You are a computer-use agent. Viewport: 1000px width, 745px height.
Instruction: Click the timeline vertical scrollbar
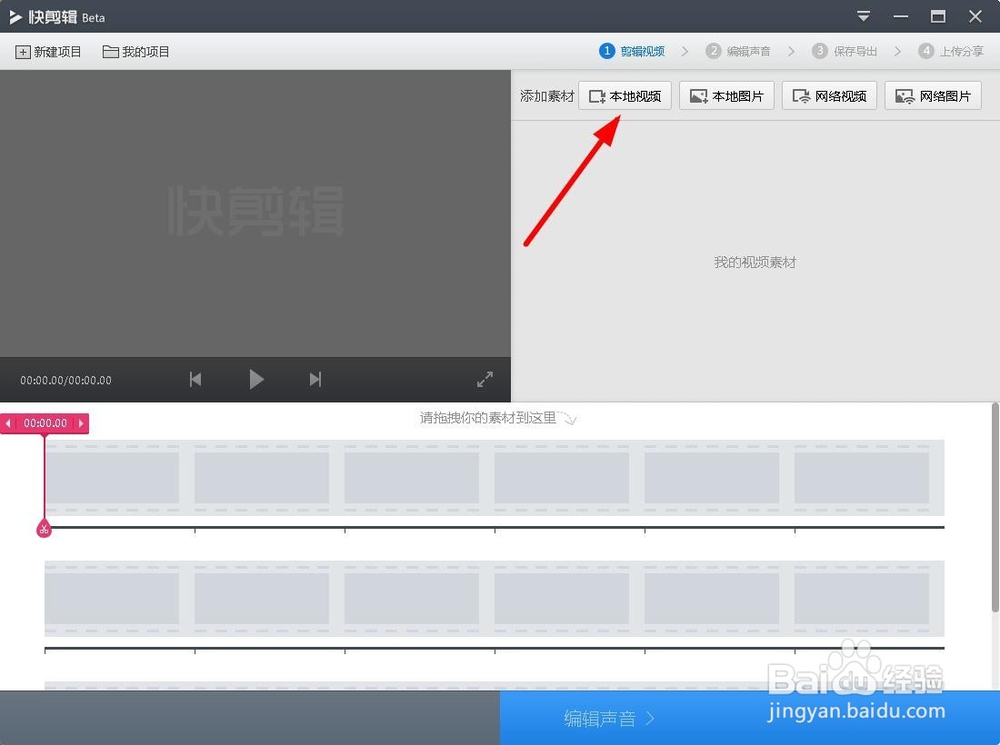[996, 508]
